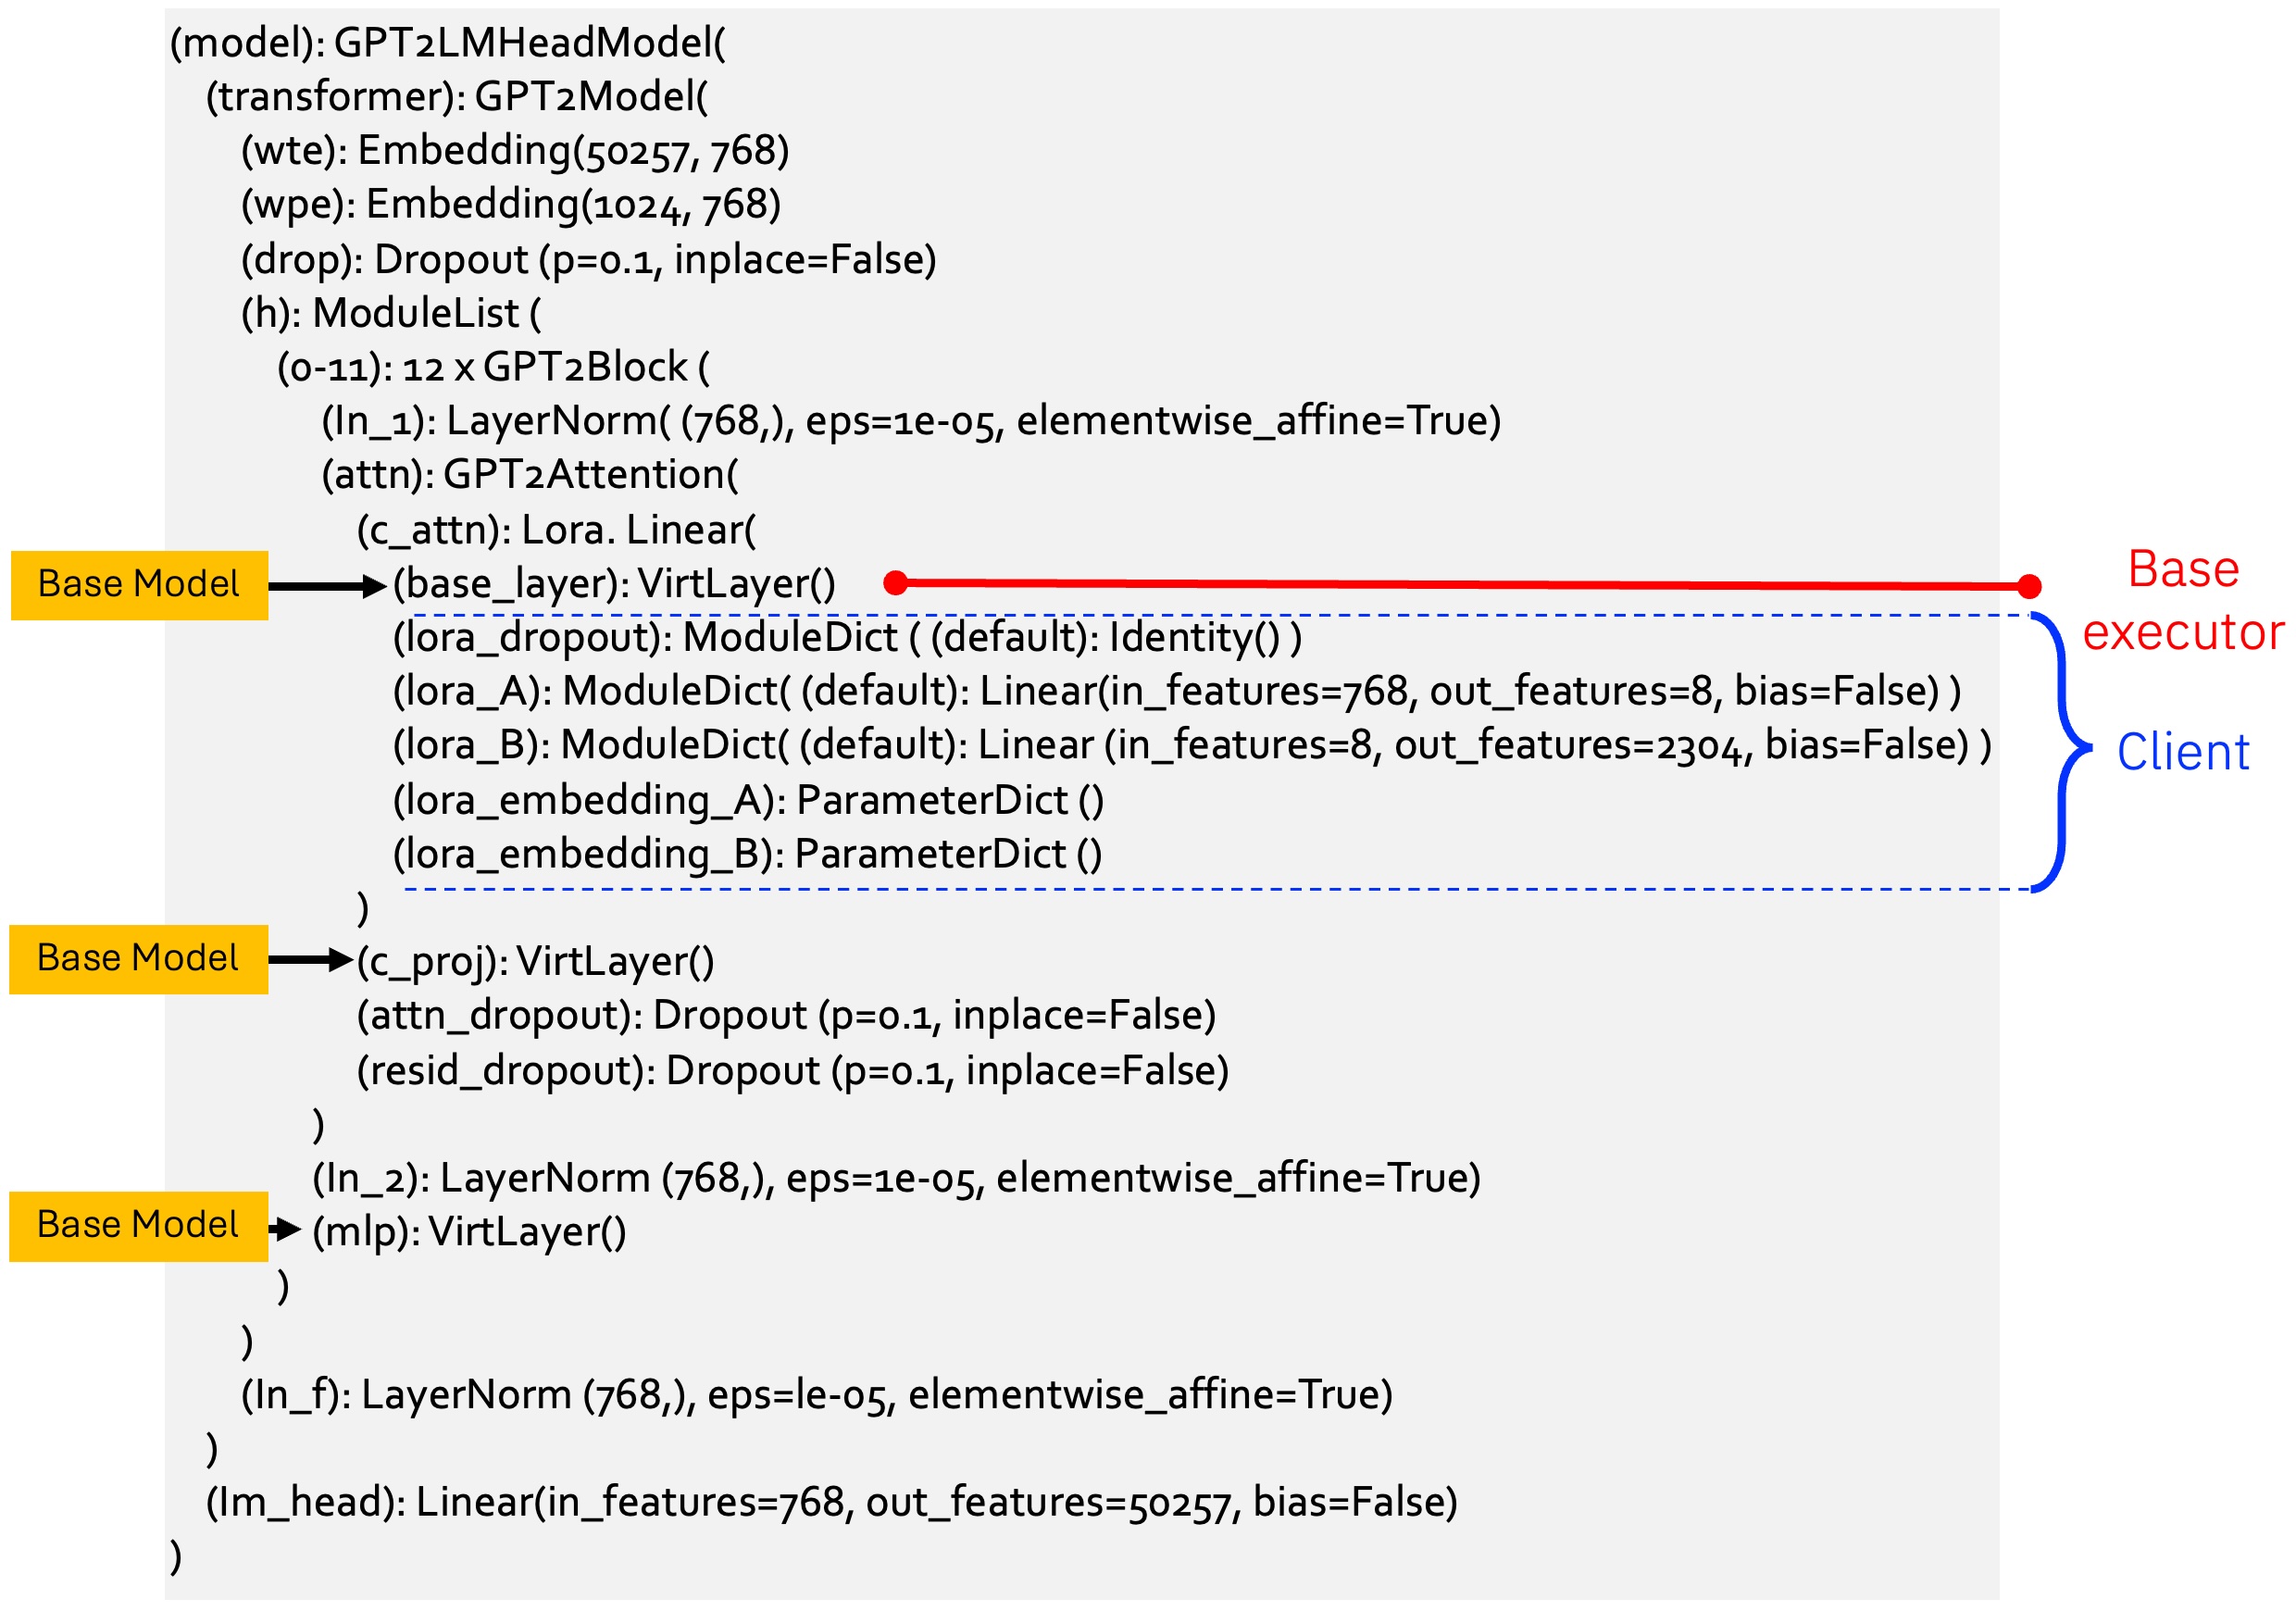
Task: Click the black arrow pointing to base_layer
Action: [326, 587]
